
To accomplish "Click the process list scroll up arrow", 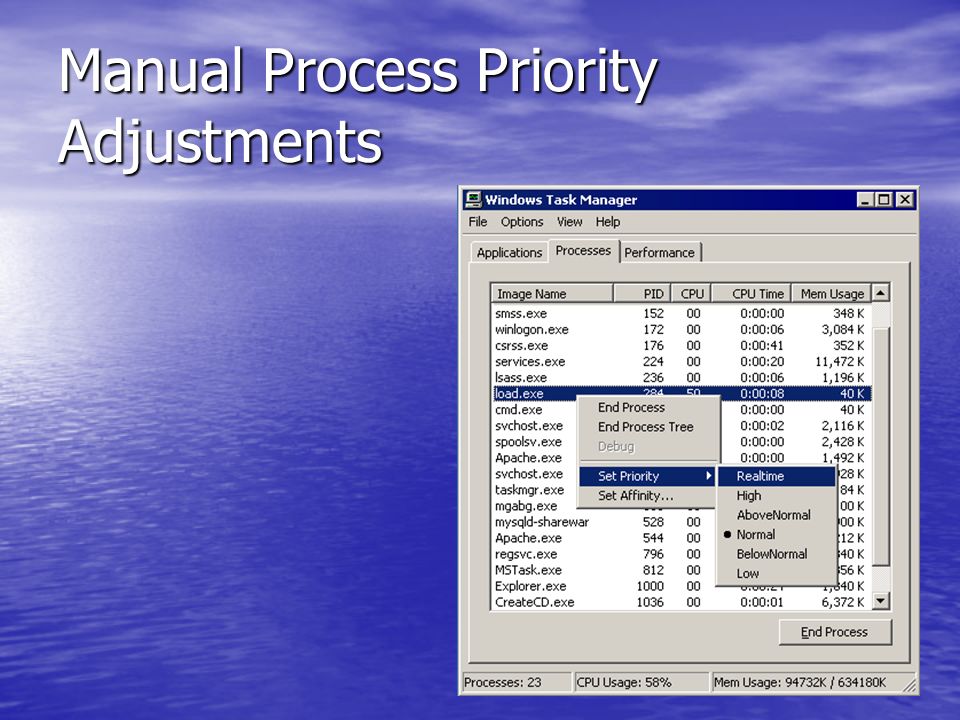I will [880, 293].
